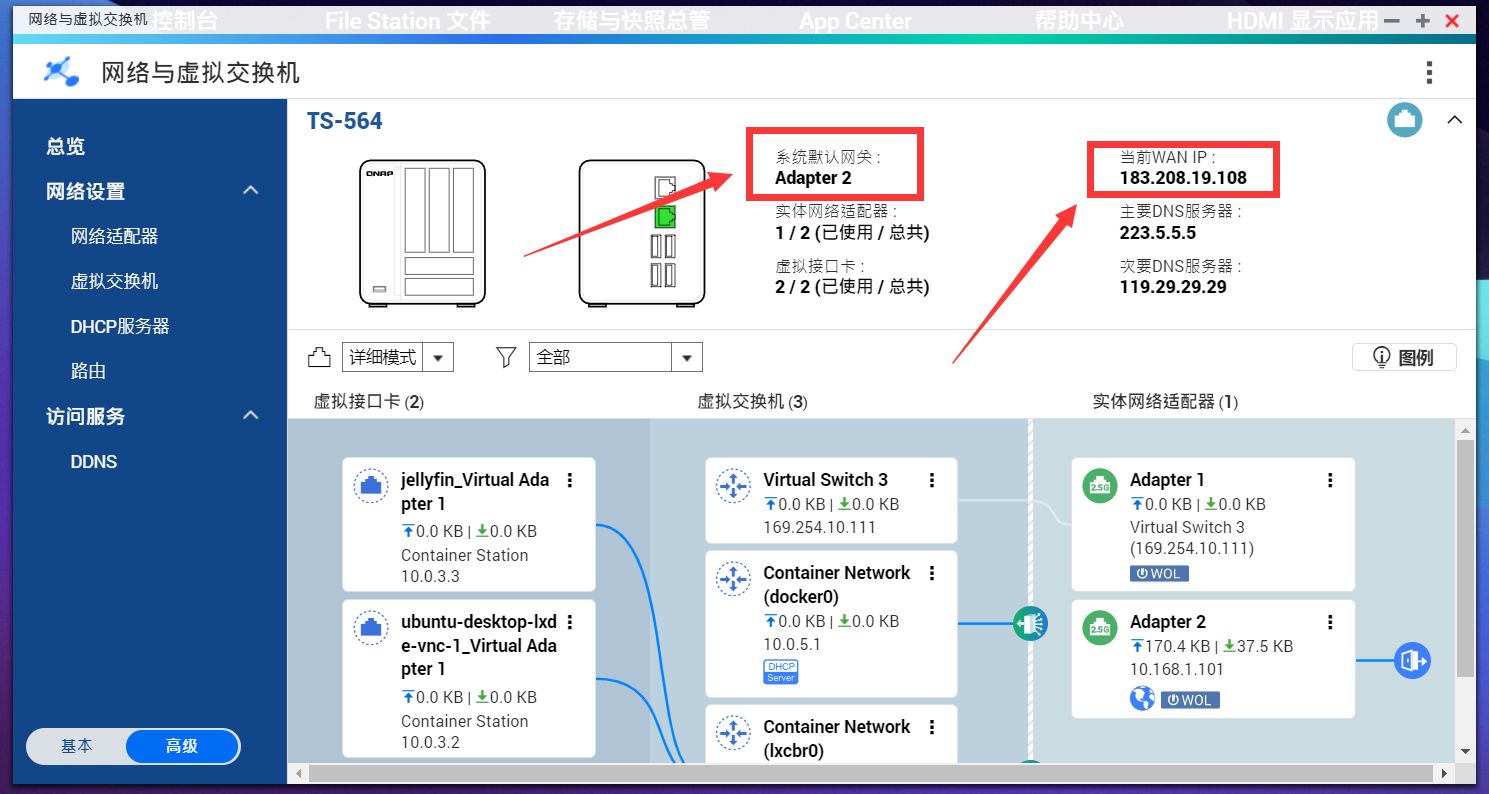
Task: Click the WOL badge under Adapter 2
Action: coord(1190,700)
